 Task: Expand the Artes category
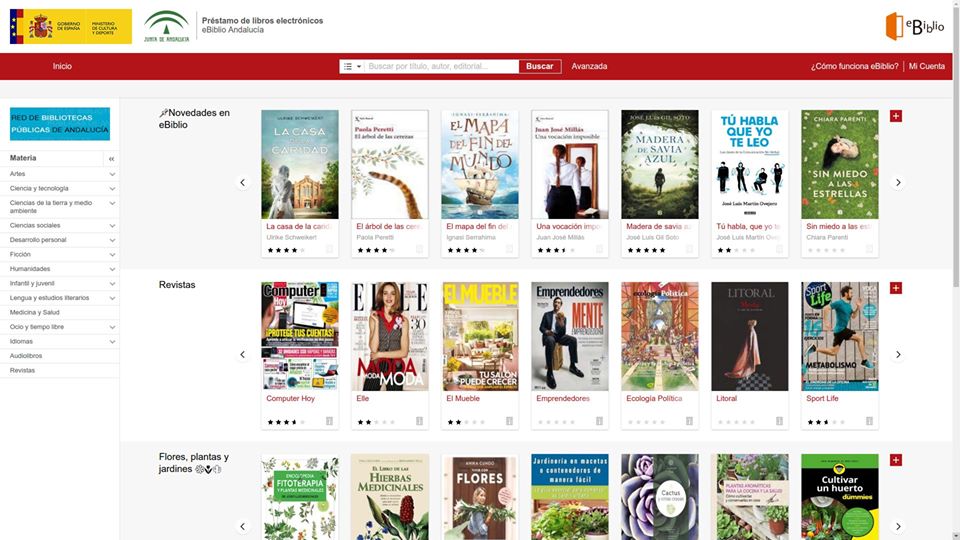tap(112, 174)
